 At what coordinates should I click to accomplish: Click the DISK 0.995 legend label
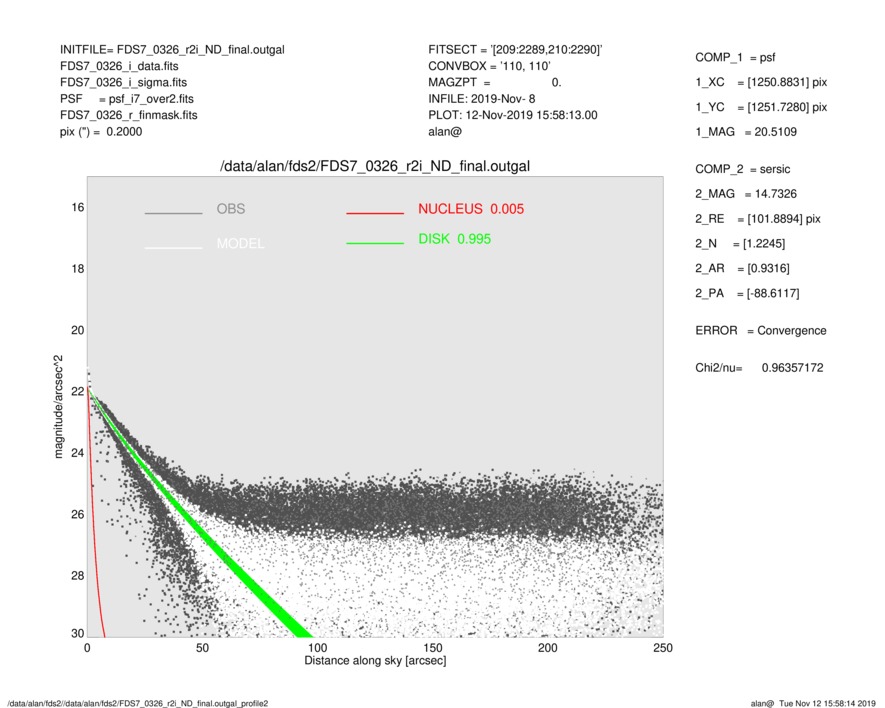(x=454, y=239)
